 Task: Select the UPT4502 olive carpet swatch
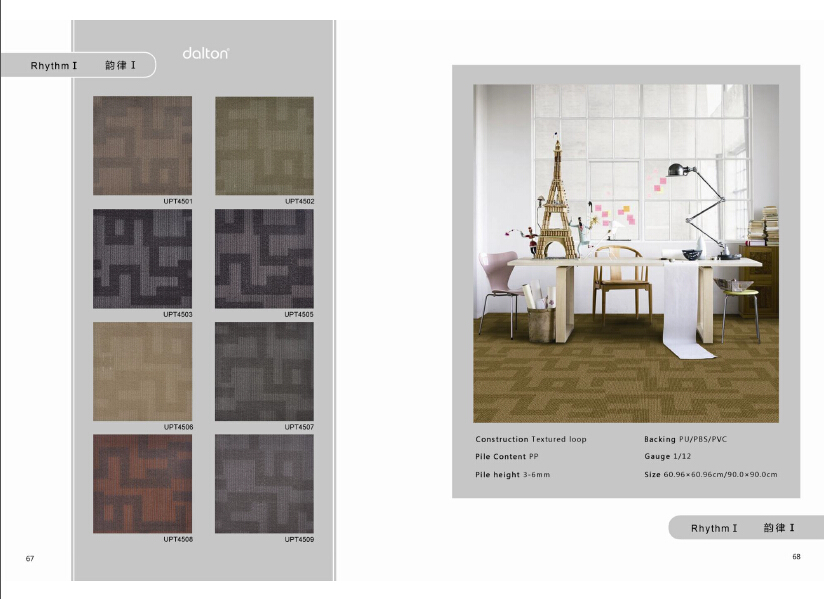pos(264,145)
